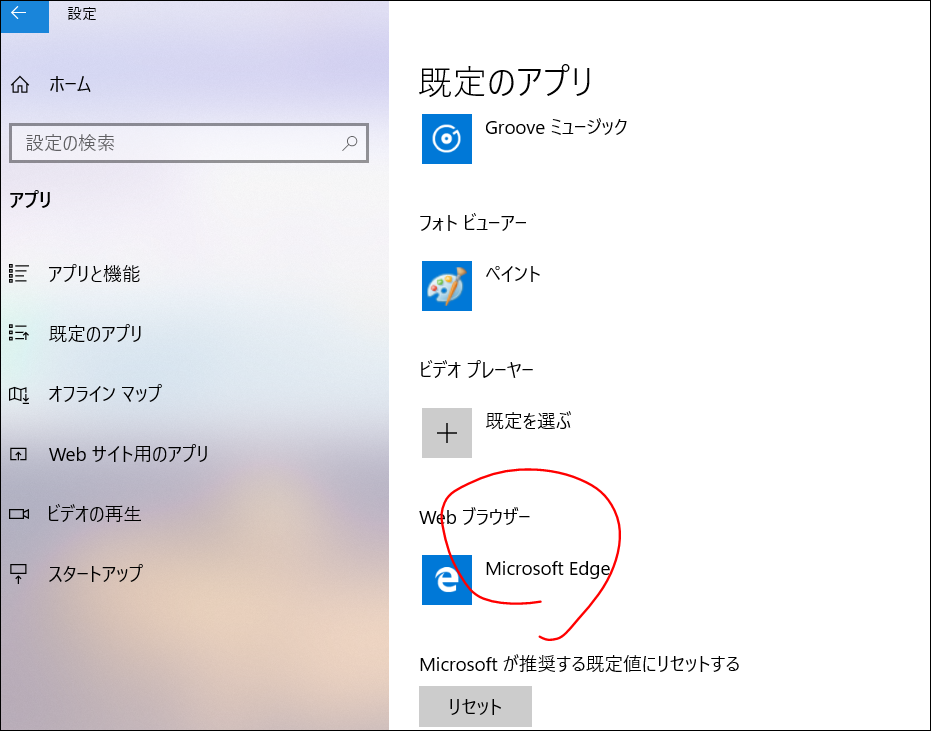Click the video camera icon
The image size is (931, 731).
[x=19, y=514]
